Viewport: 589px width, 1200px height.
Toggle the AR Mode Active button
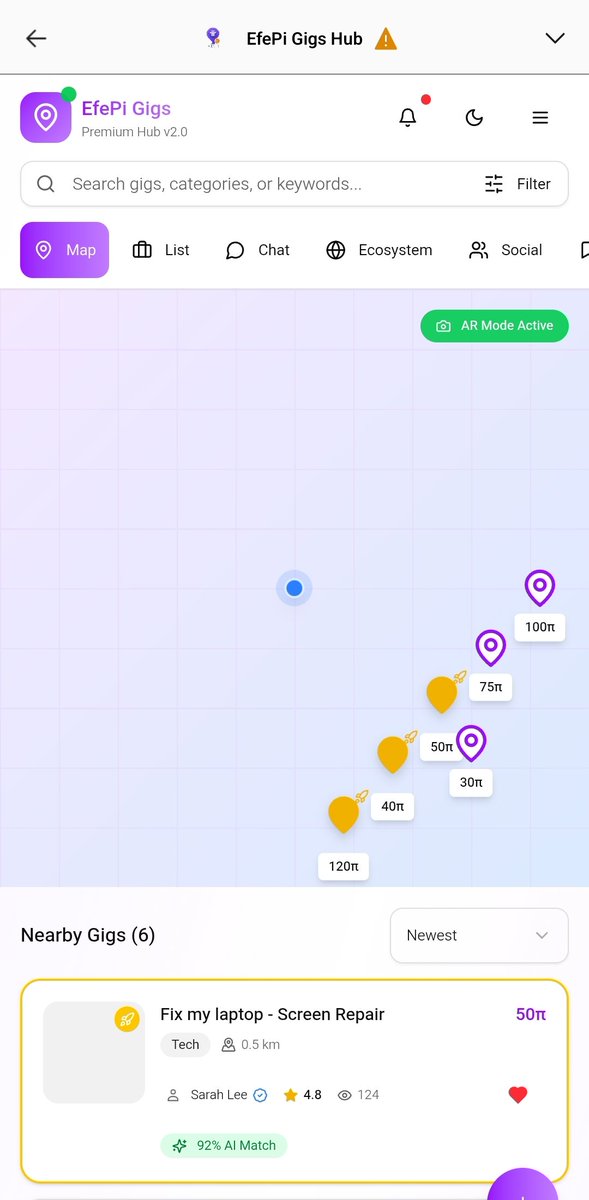click(x=494, y=326)
